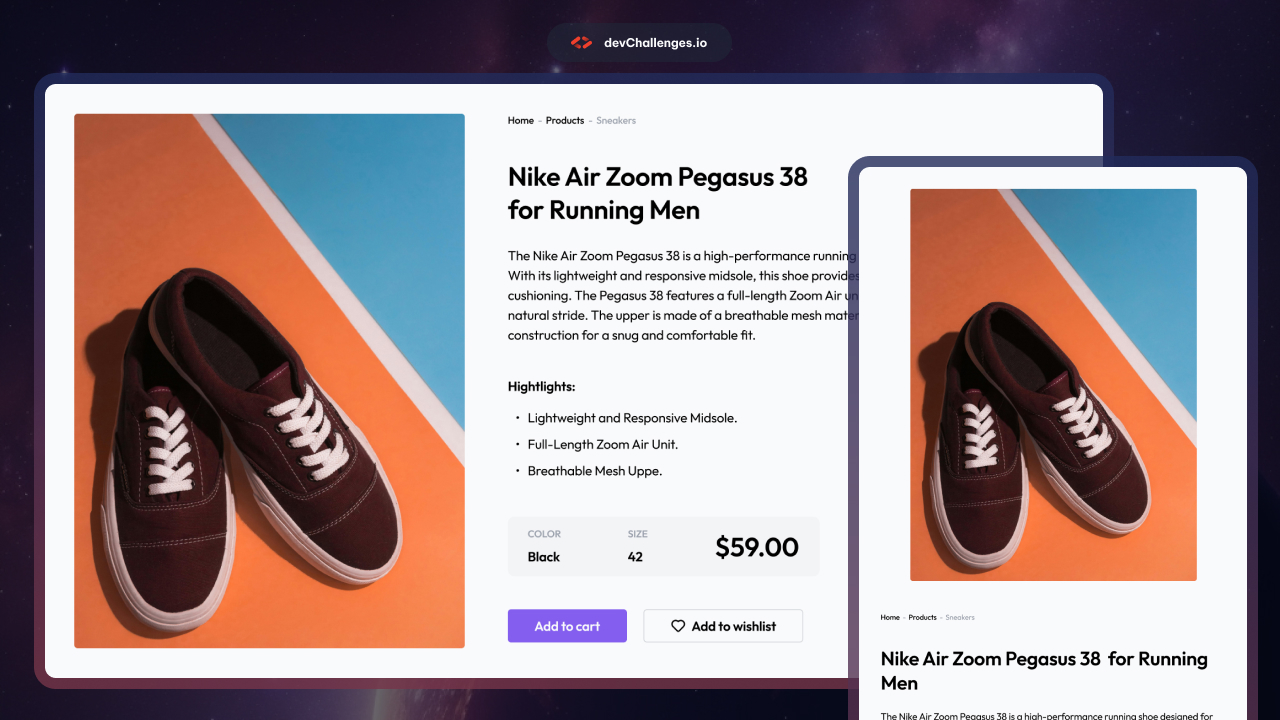
Task: Select the product photo of the sneakers
Action: pyautogui.click(x=269, y=380)
